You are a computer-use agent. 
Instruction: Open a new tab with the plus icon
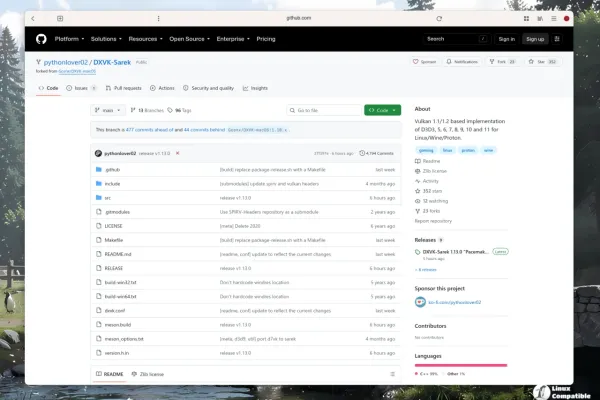click(x=60, y=18)
